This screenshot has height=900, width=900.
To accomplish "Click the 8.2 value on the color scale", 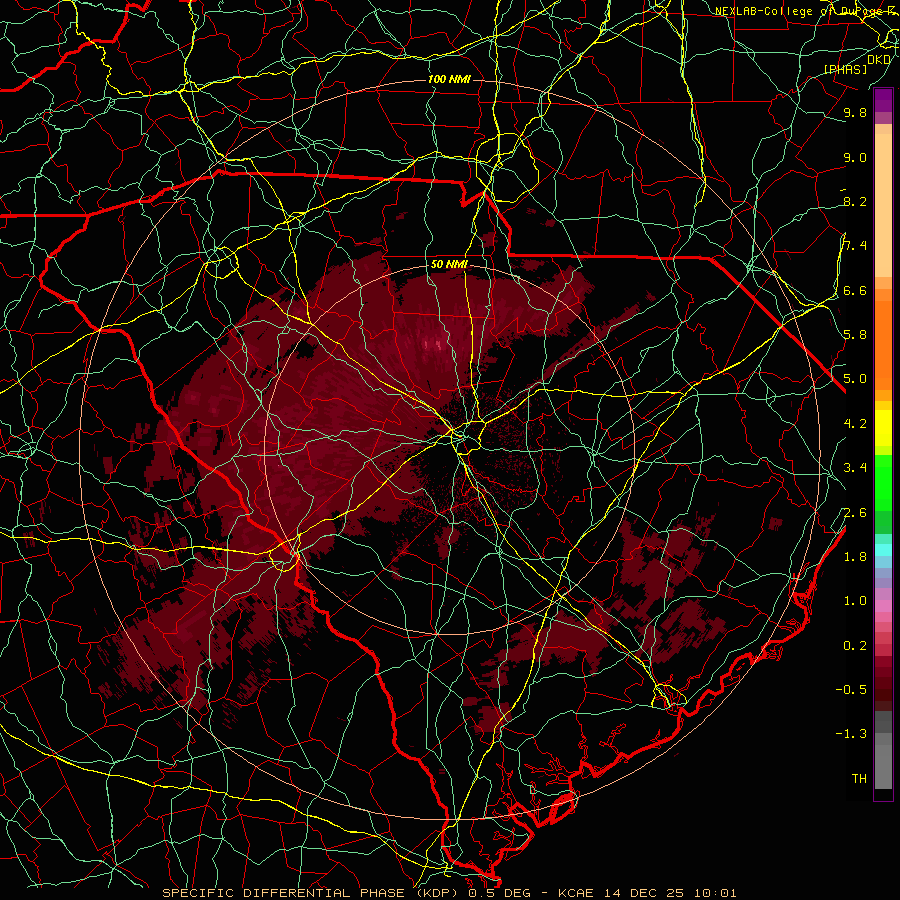I will tap(855, 201).
